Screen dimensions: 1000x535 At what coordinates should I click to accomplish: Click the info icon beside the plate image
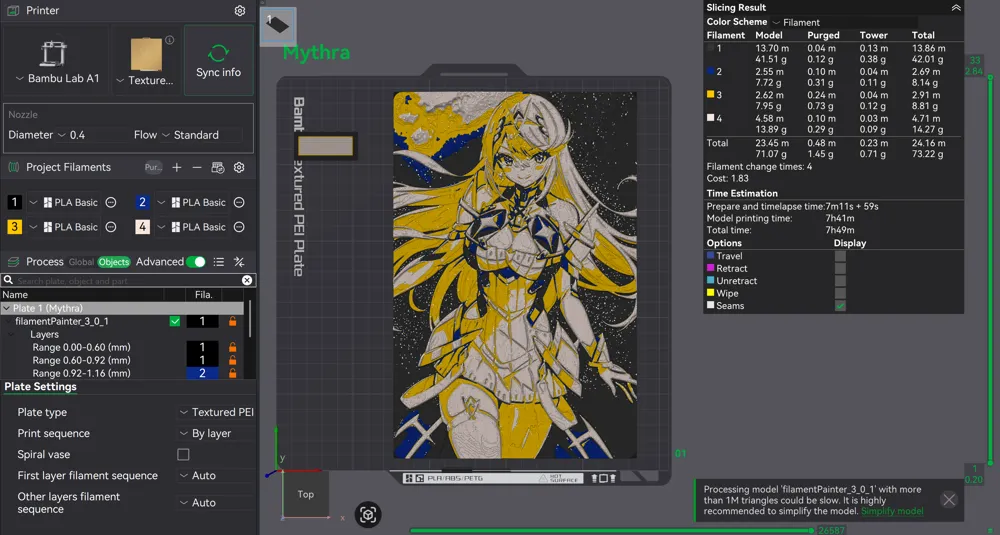coord(170,40)
